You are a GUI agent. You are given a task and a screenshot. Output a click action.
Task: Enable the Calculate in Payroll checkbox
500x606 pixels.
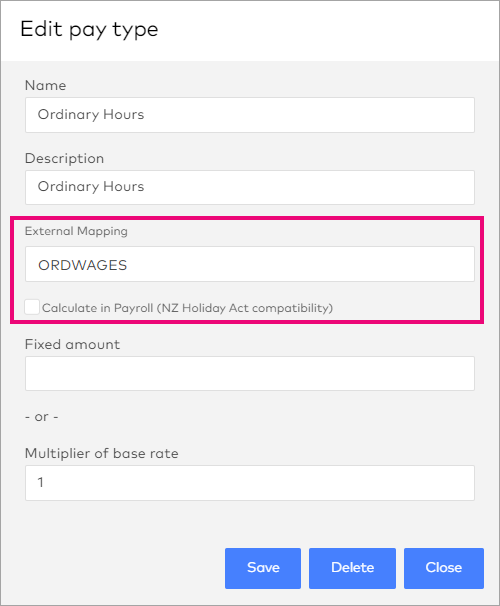click(32, 307)
